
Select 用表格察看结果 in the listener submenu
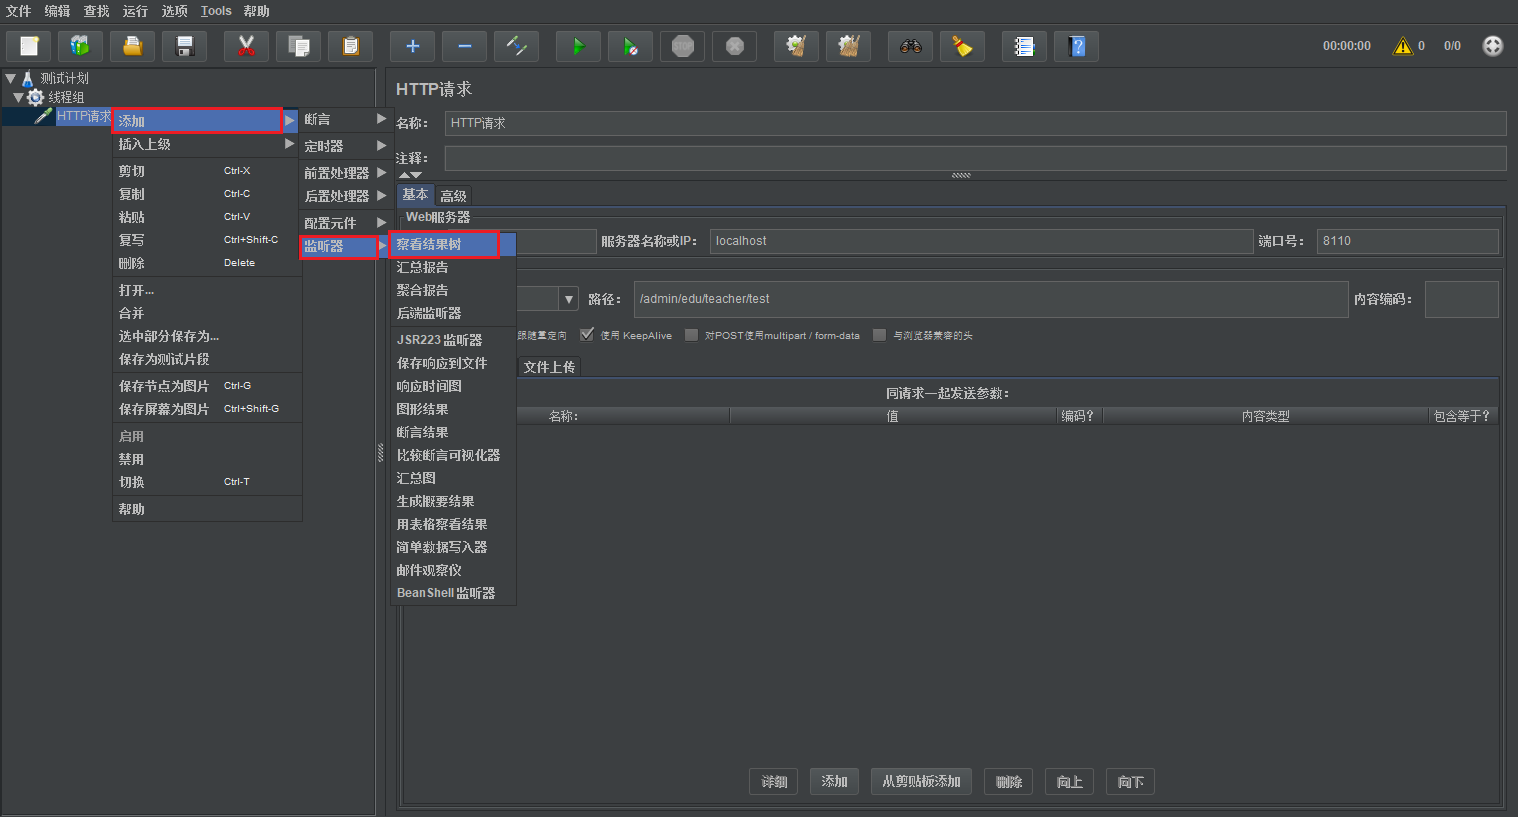coord(452,524)
